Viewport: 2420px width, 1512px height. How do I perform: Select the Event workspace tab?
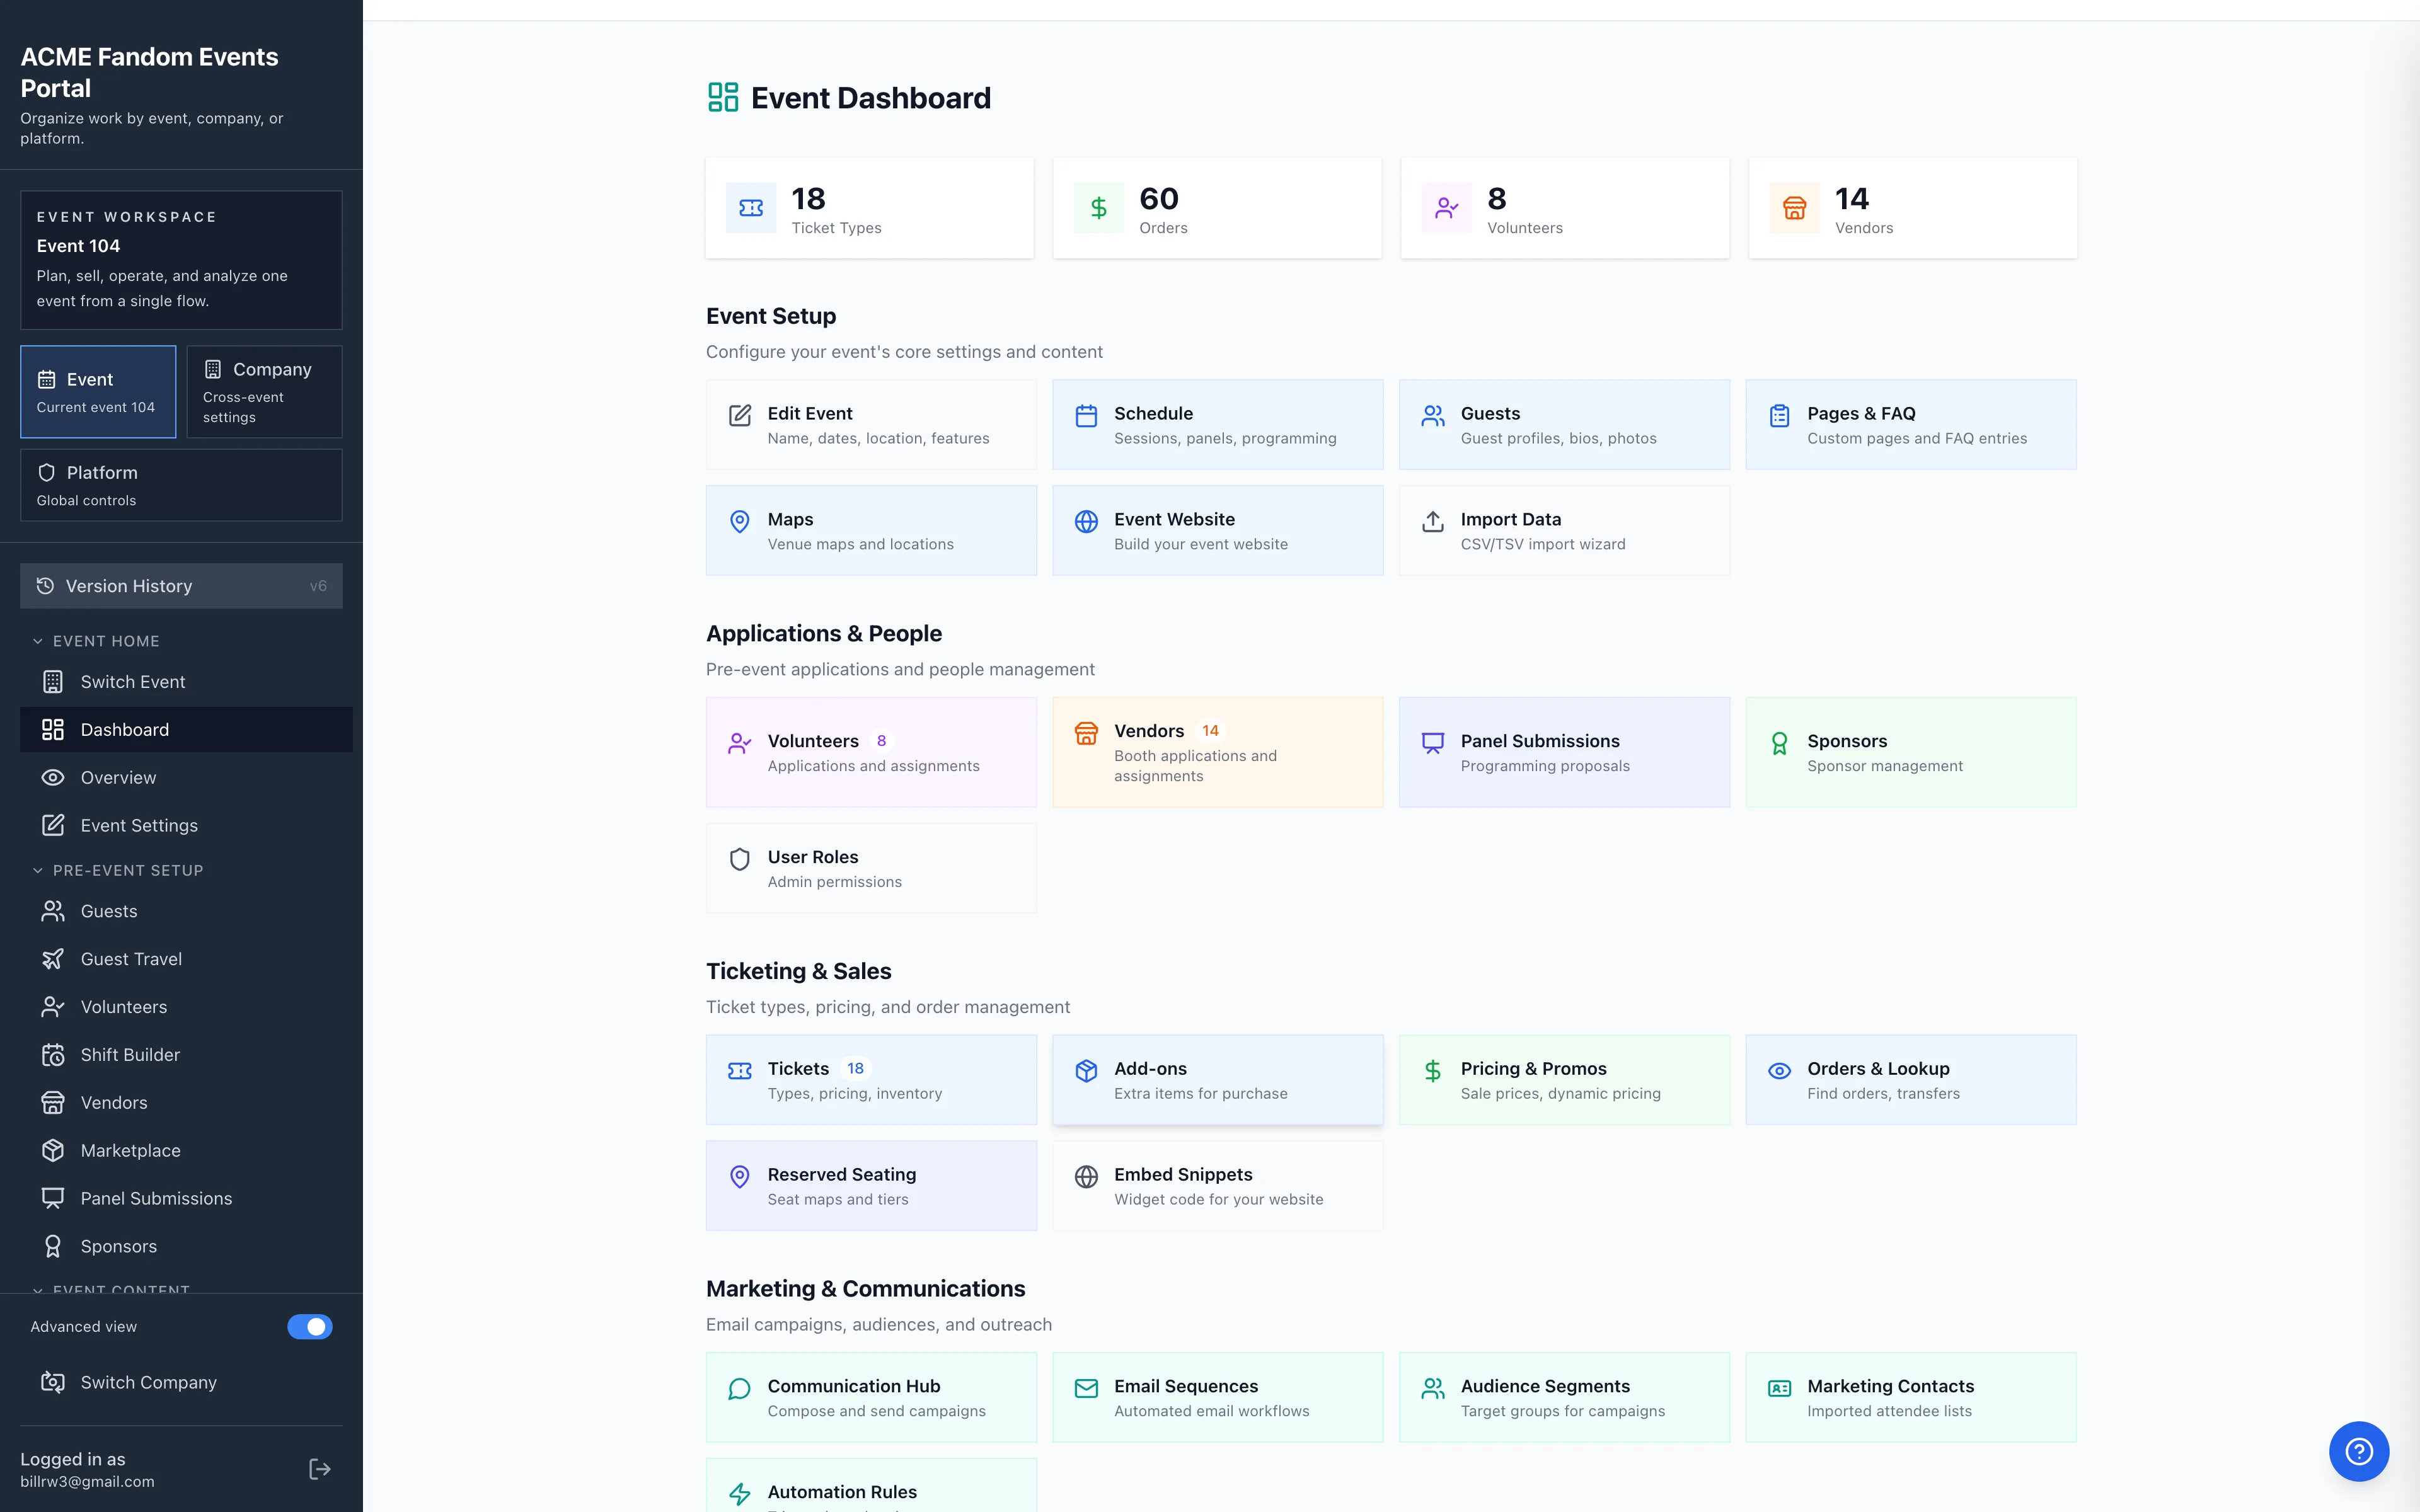click(98, 392)
